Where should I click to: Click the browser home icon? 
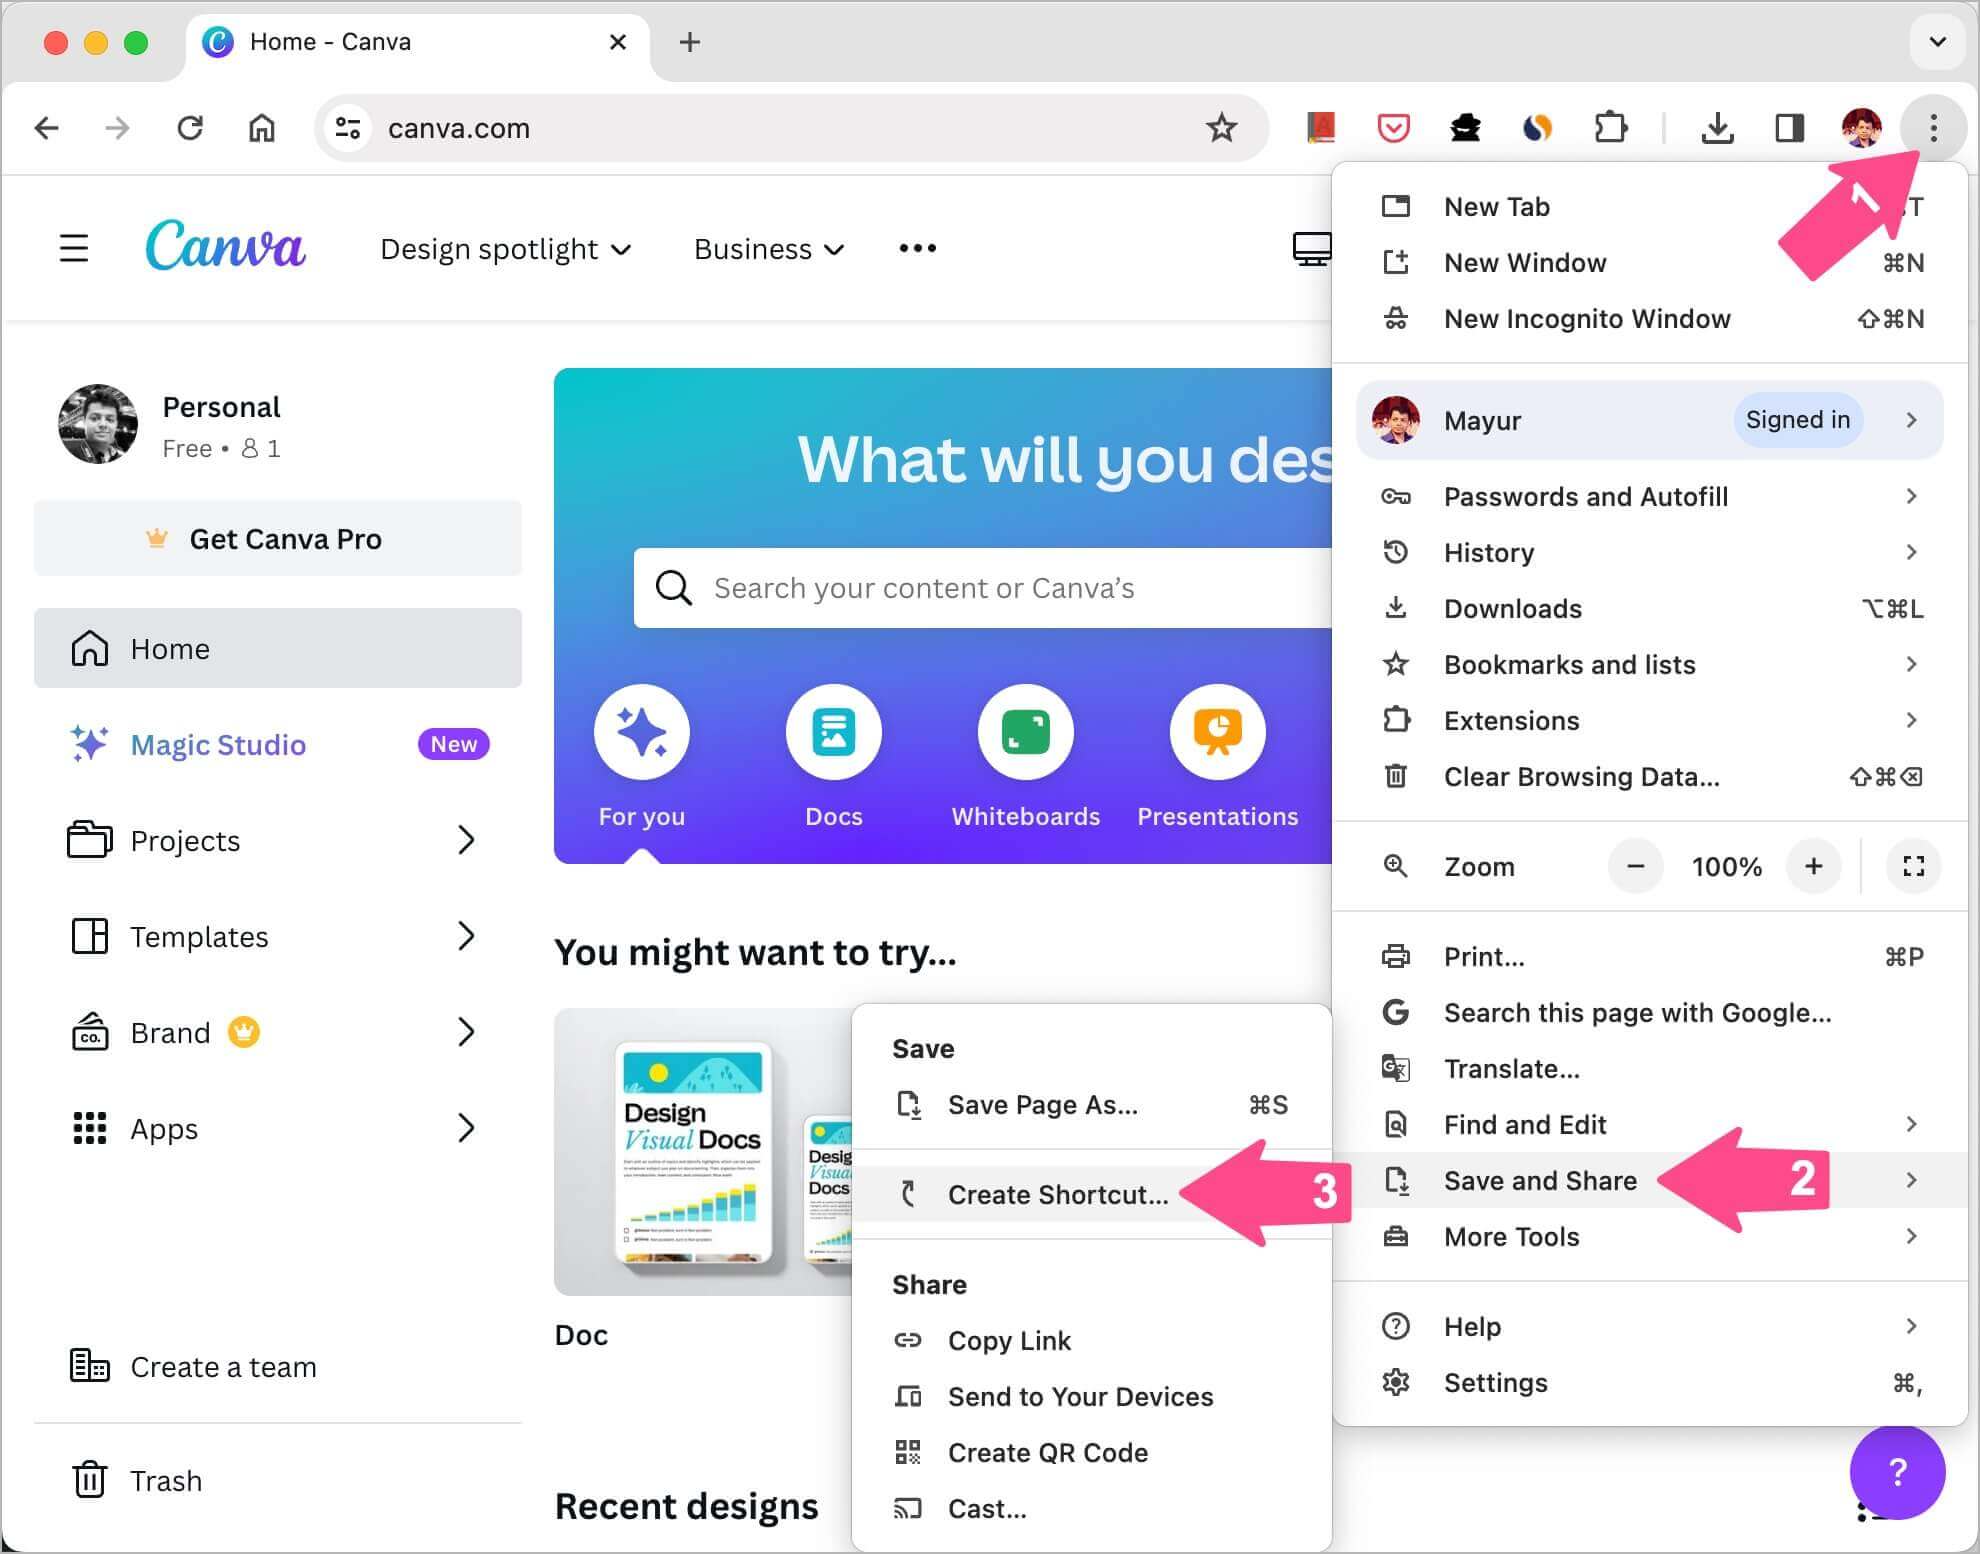[x=262, y=128]
